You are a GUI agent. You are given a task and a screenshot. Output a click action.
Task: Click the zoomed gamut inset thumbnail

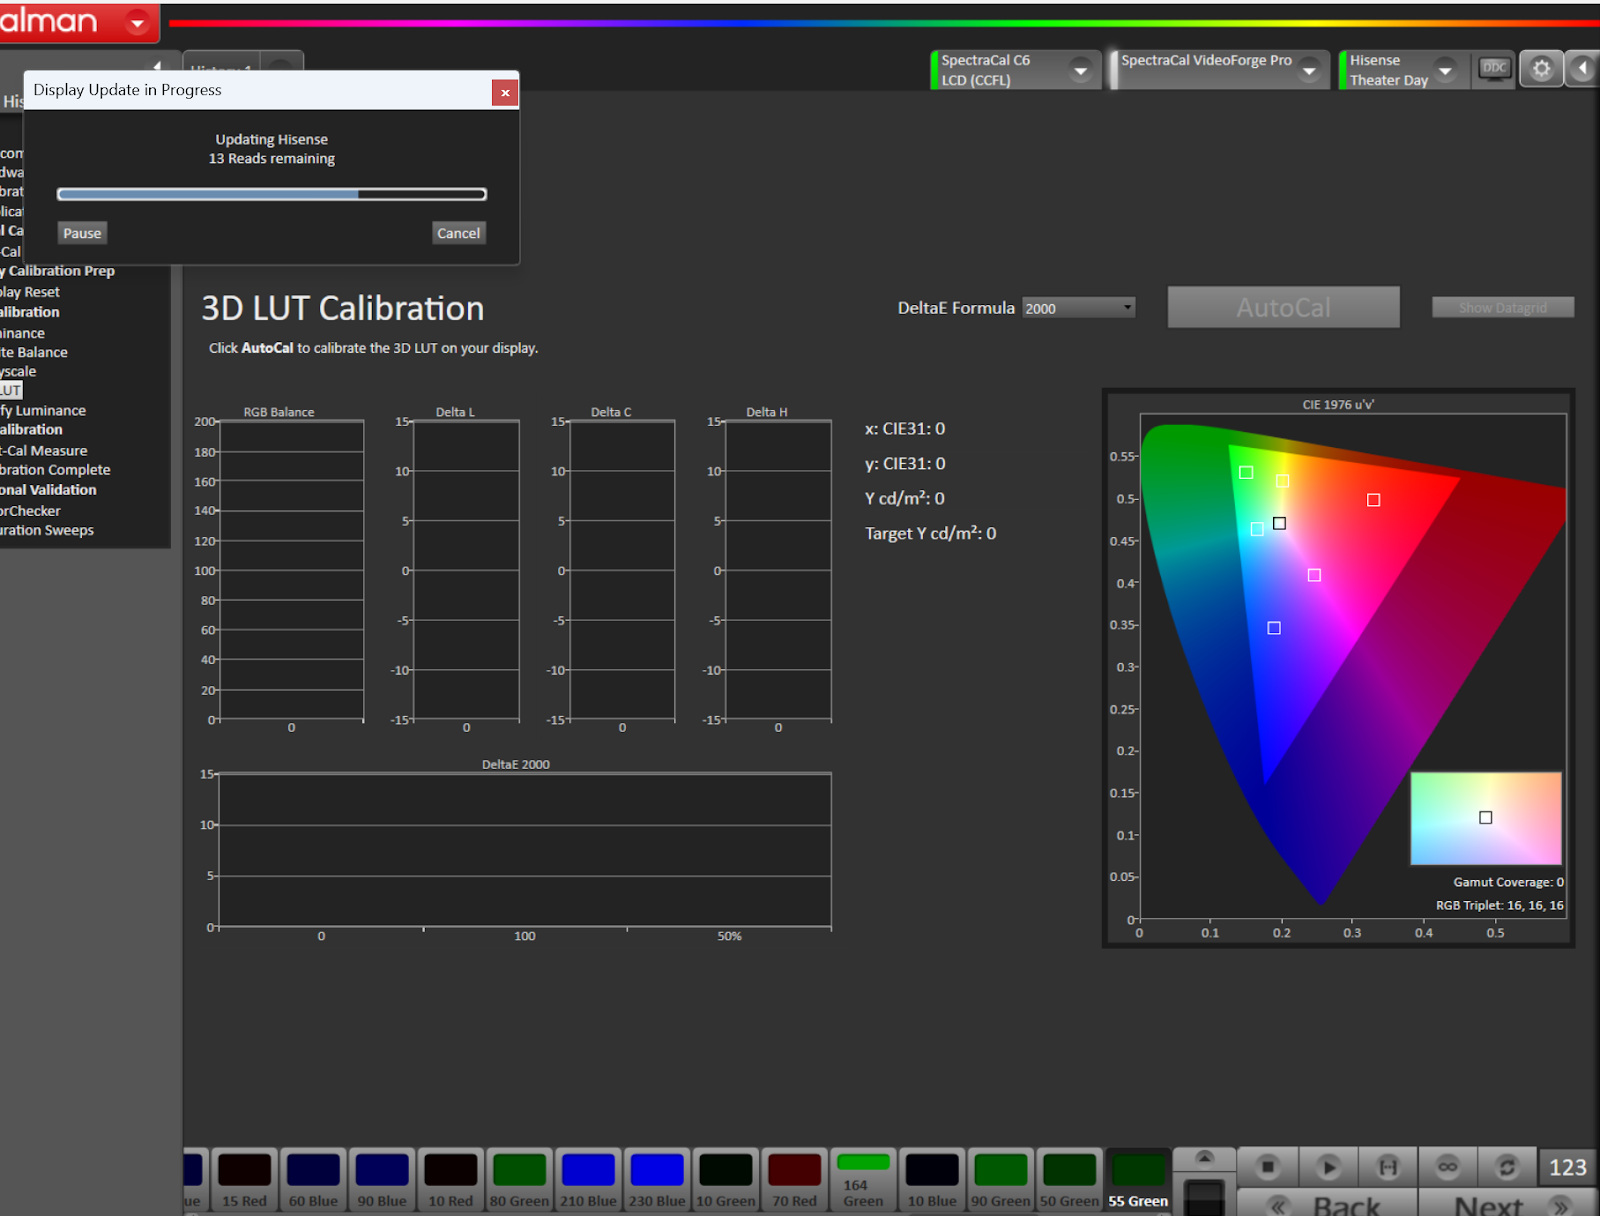[1485, 818]
